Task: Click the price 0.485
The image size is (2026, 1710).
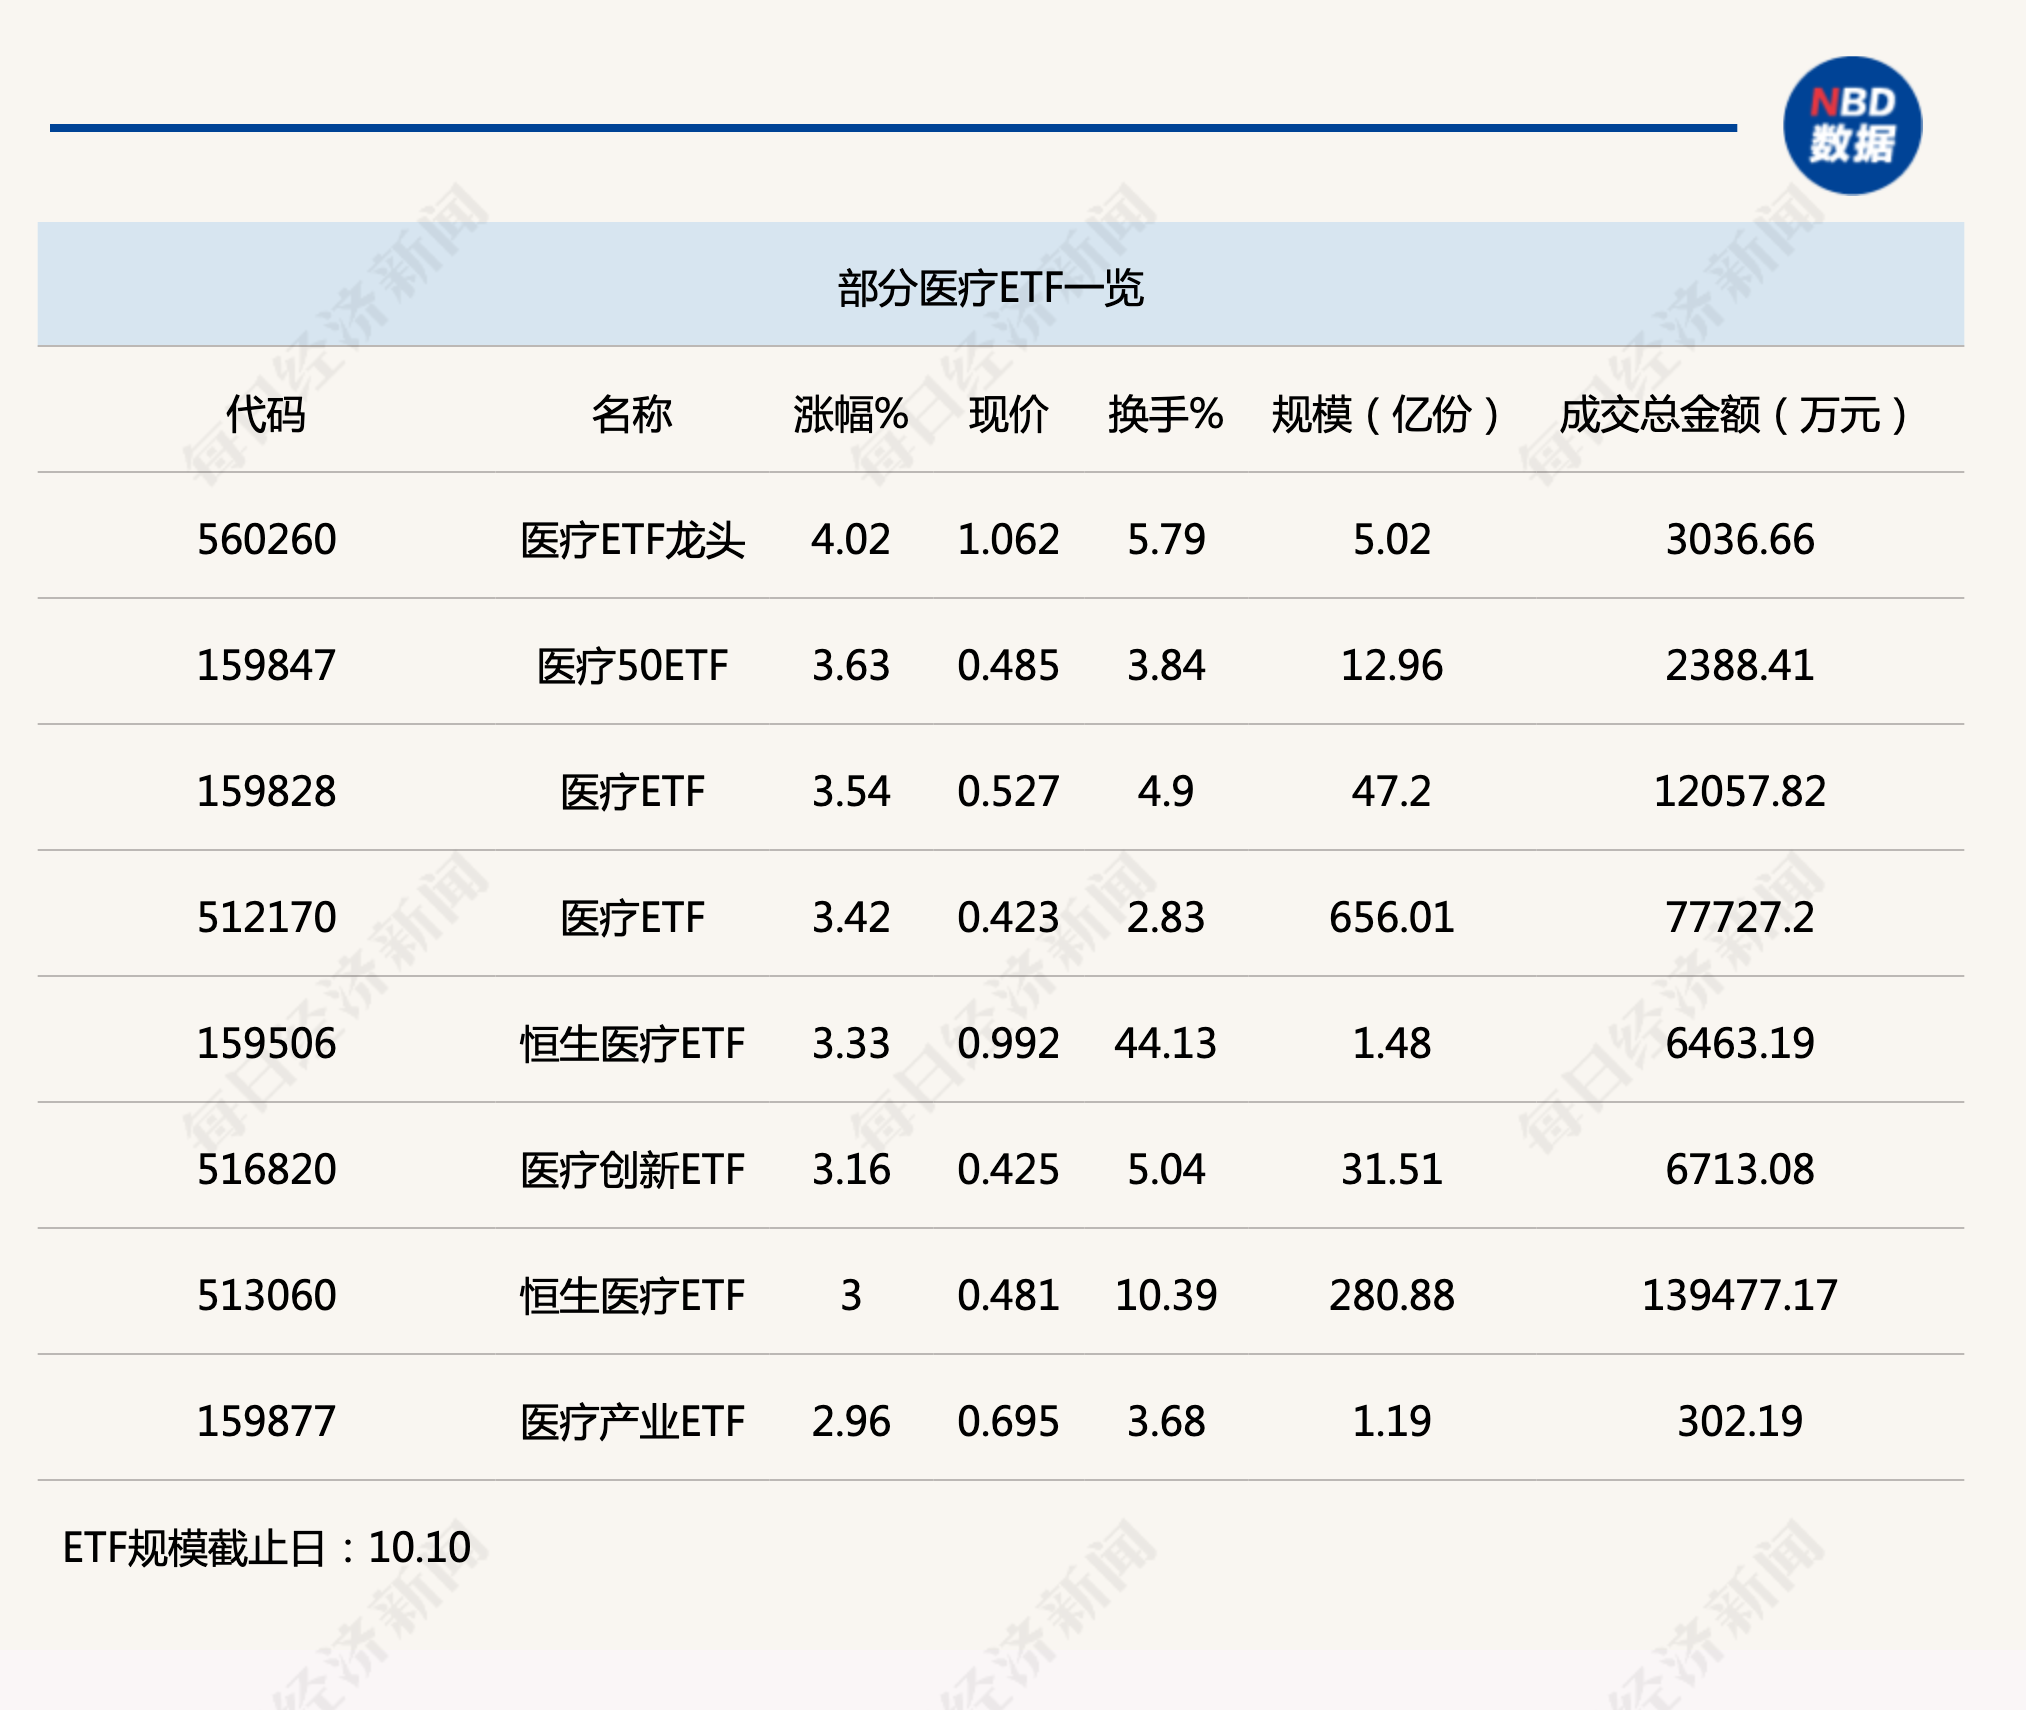Action: coord(1008,666)
